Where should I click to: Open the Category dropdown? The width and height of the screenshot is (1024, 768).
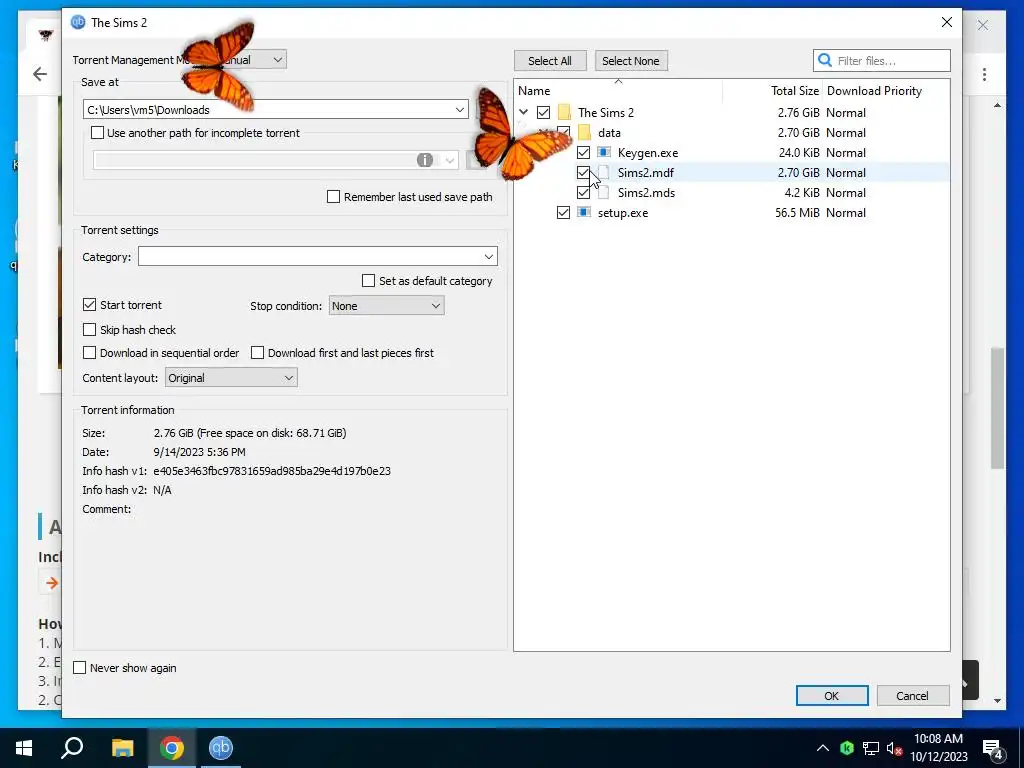pyautogui.click(x=488, y=257)
